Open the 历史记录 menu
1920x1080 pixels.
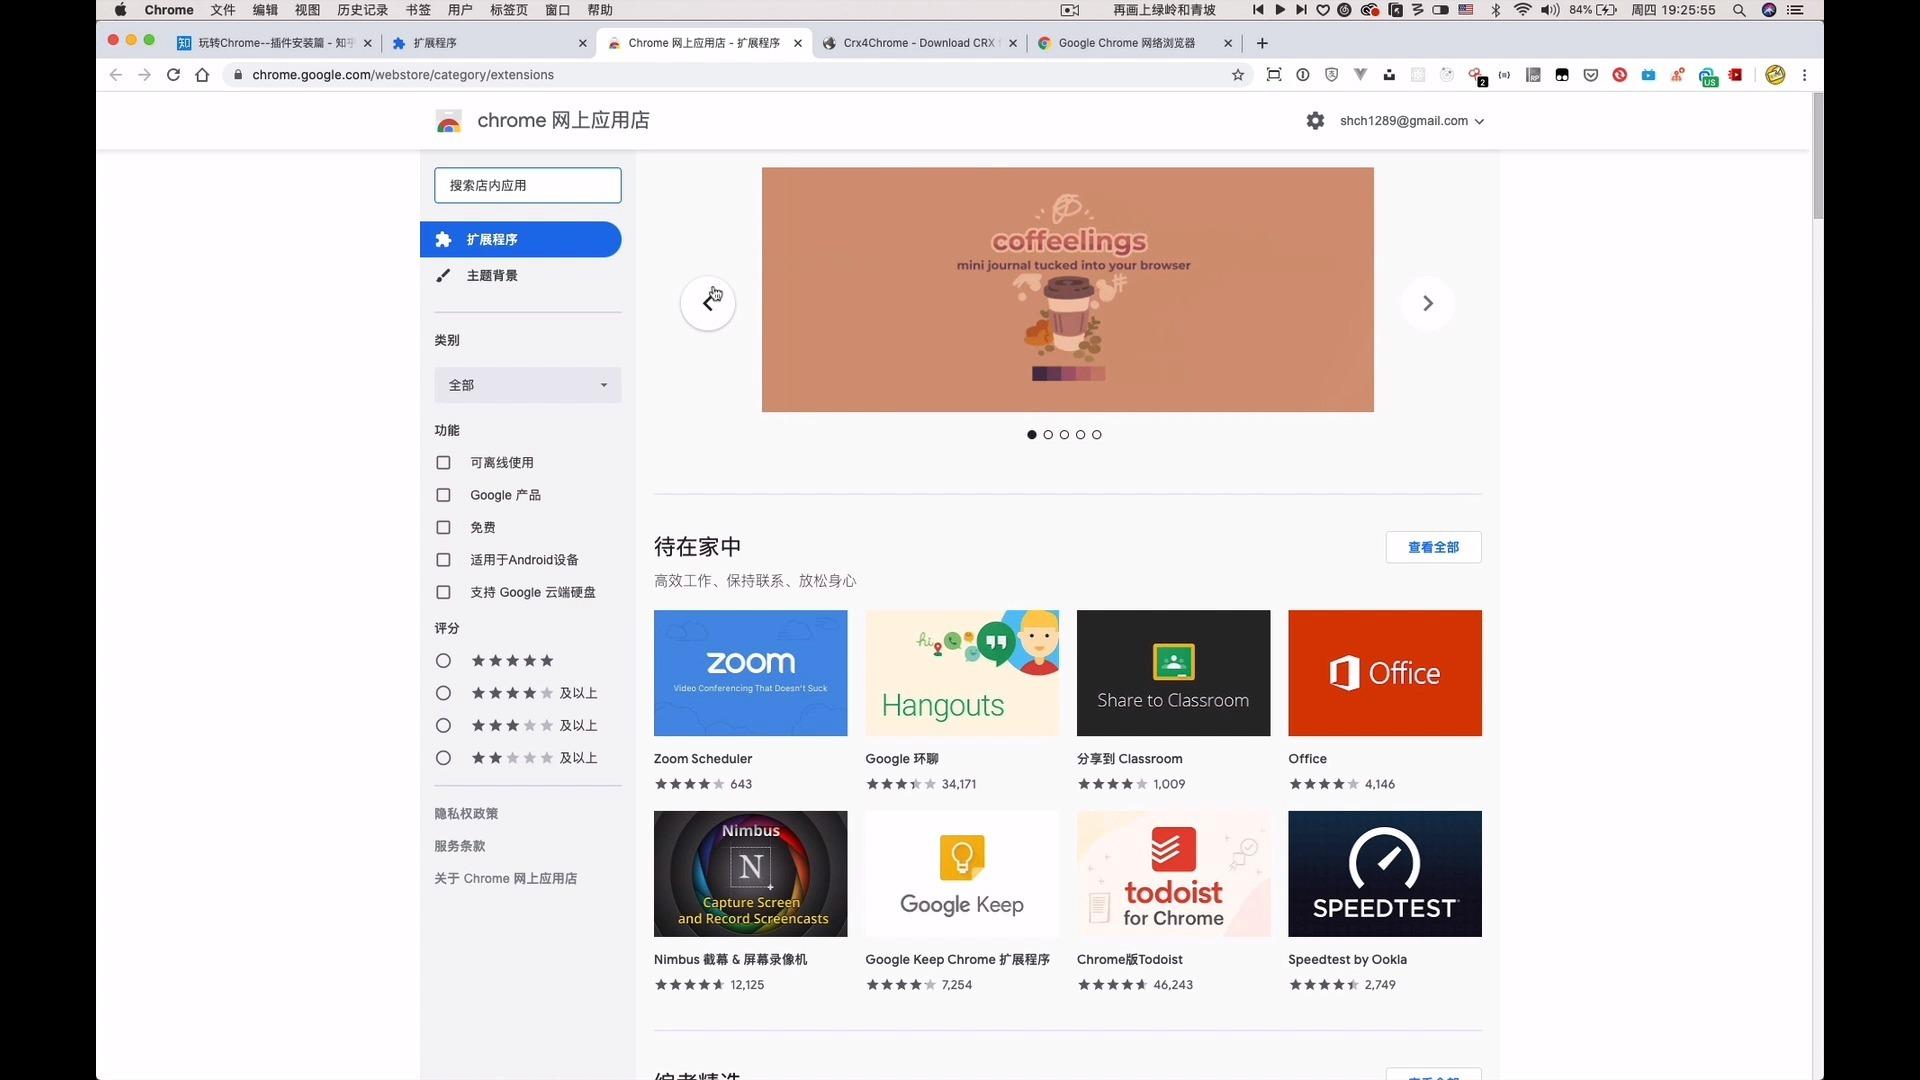coord(362,10)
